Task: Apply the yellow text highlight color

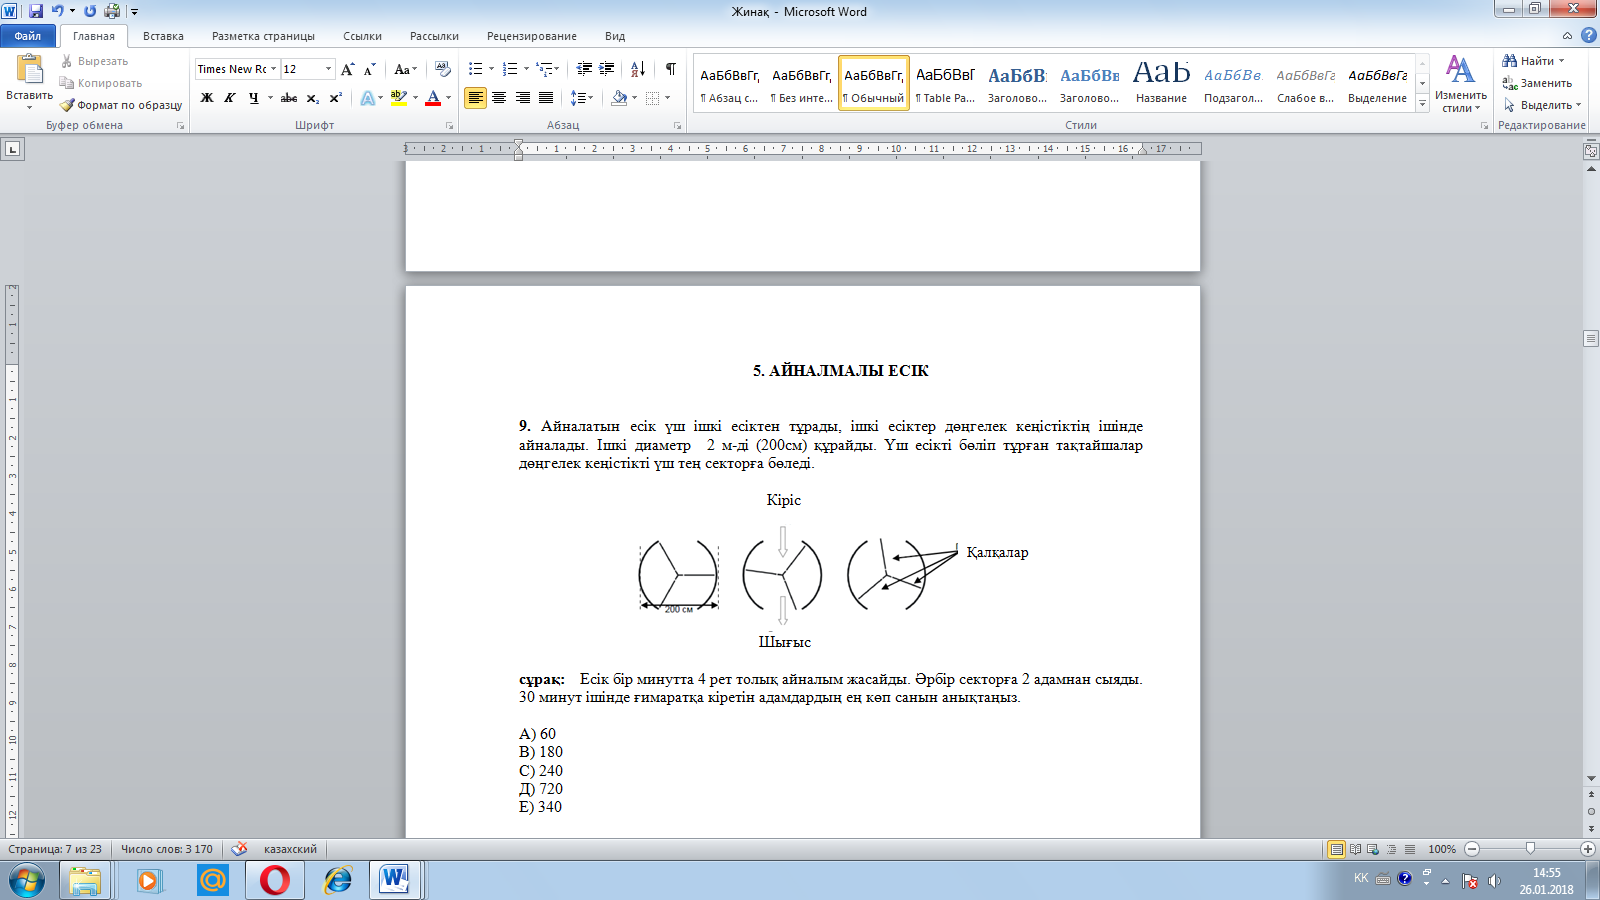Action: coord(398,98)
